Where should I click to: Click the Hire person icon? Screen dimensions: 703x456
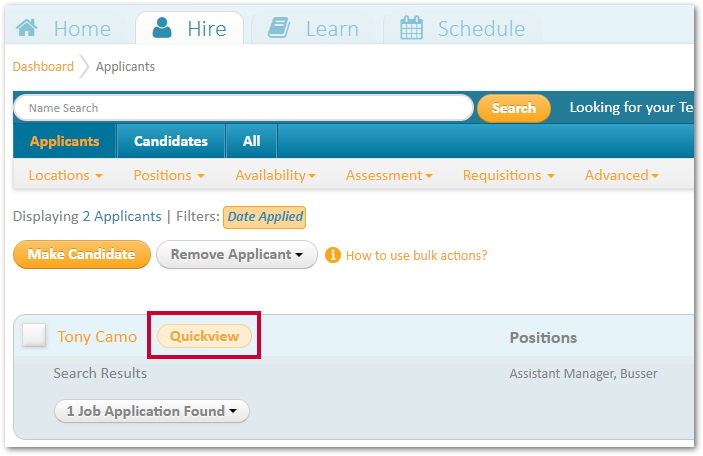click(162, 28)
